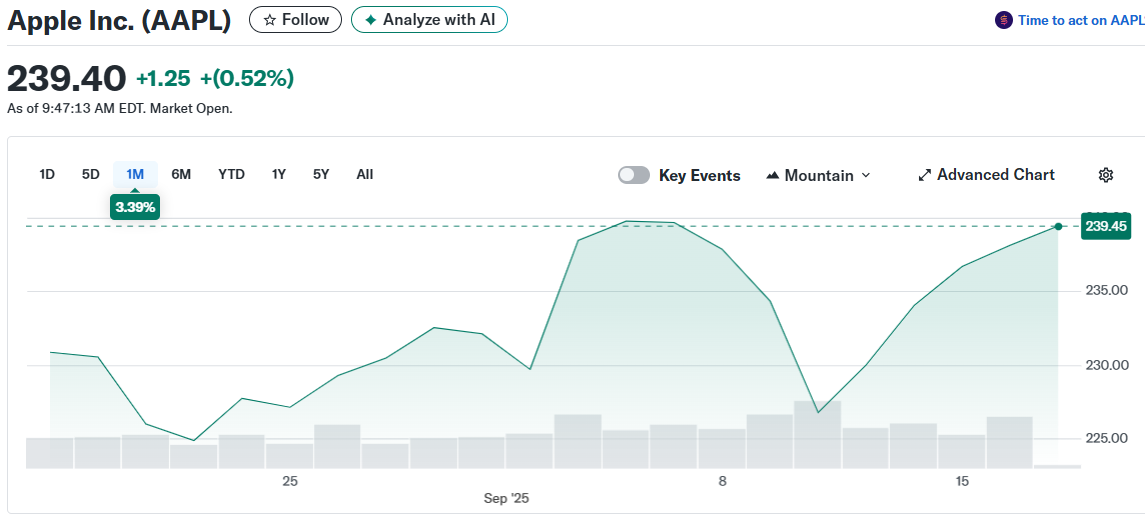
Task: Click the +1.25 price change value
Action: (x=163, y=78)
